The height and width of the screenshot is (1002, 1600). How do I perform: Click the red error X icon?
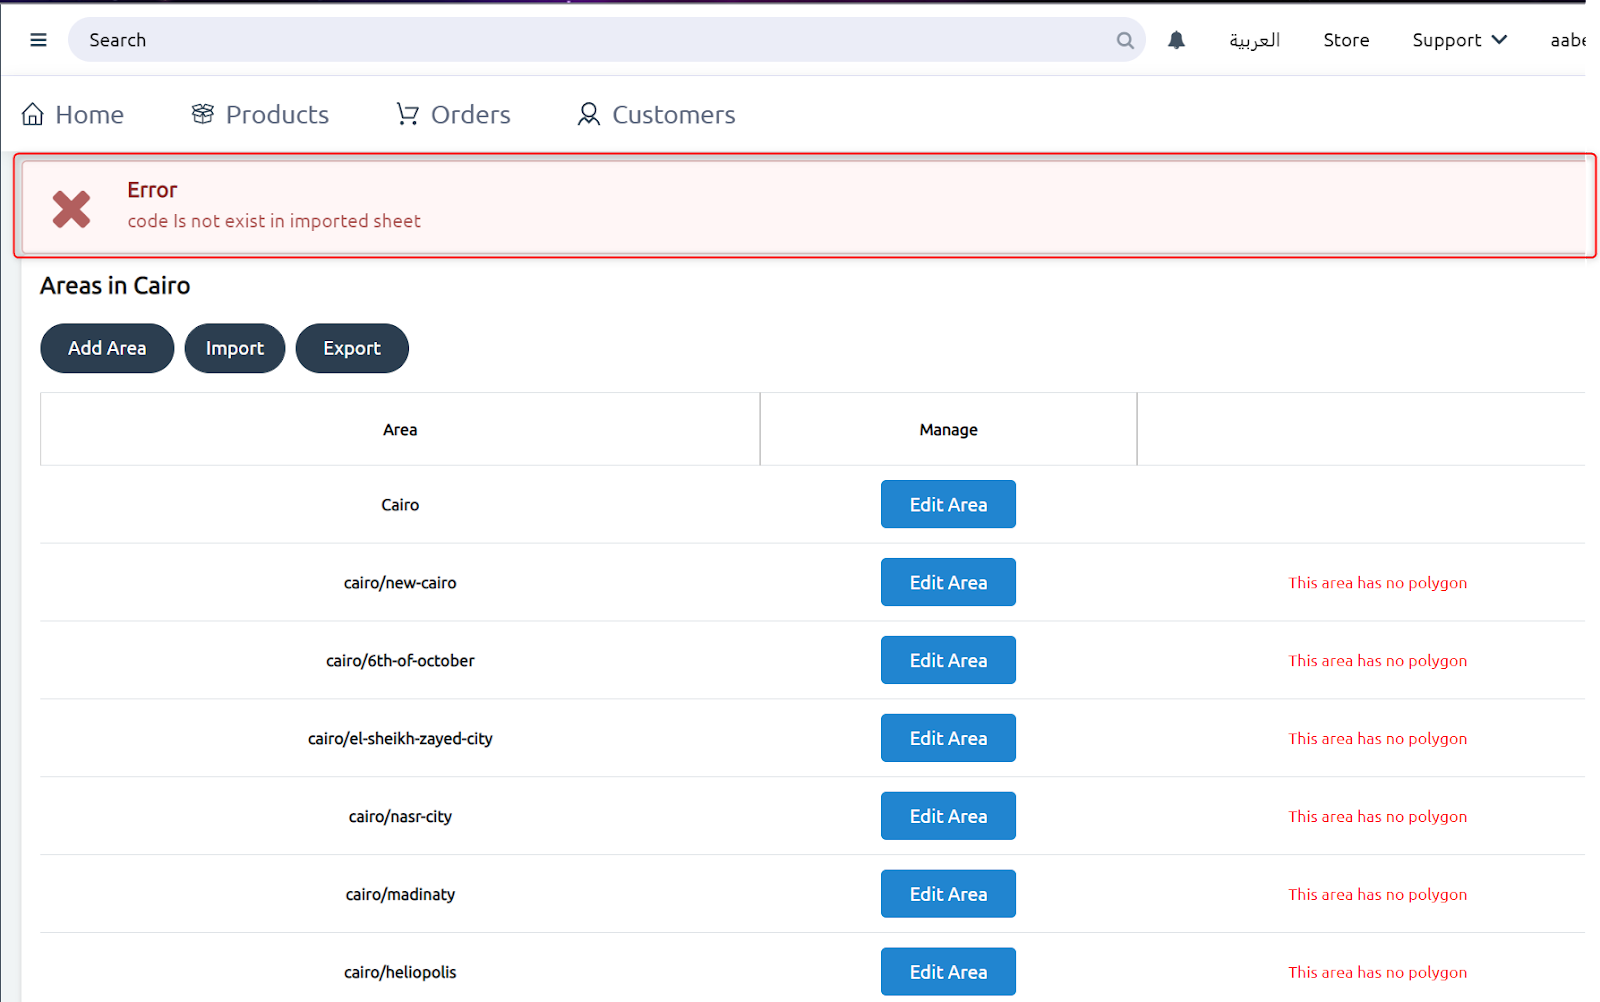[71, 209]
